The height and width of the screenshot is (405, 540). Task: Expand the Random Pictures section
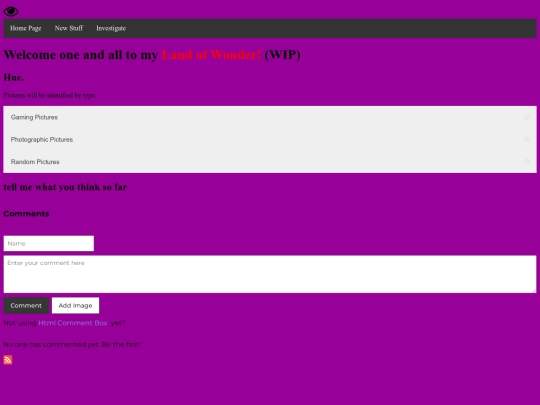[x=270, y=162]
